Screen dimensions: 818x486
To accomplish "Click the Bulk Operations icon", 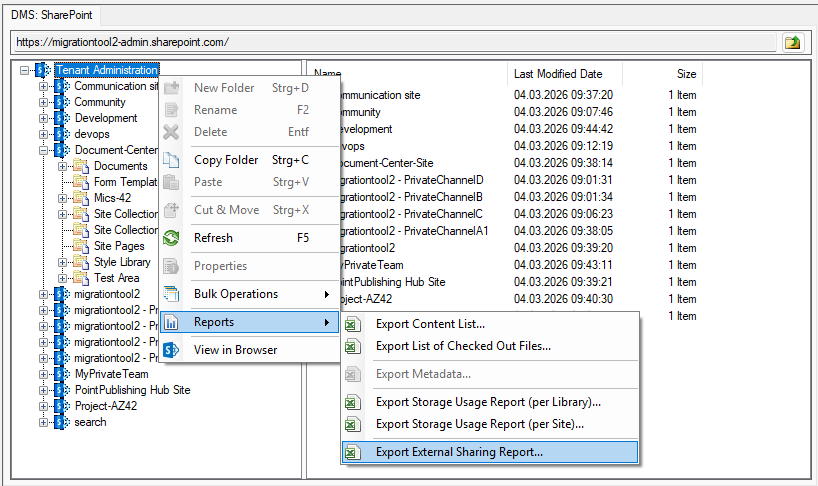I will tap(171, 294).
